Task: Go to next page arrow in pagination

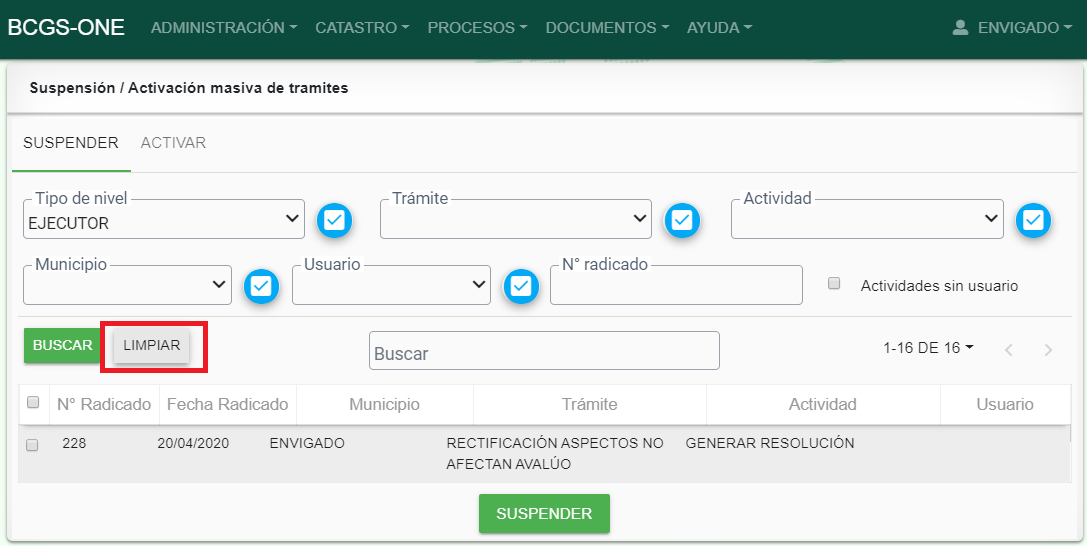Action: (1048, 350)
